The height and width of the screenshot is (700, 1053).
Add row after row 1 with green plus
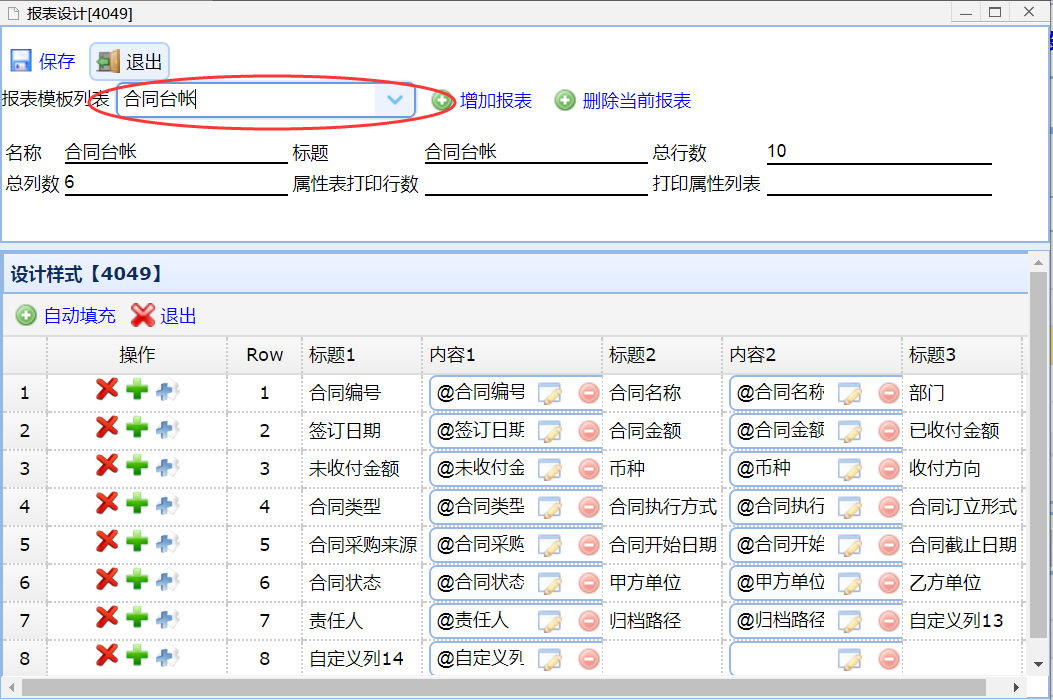pos(137,390)
